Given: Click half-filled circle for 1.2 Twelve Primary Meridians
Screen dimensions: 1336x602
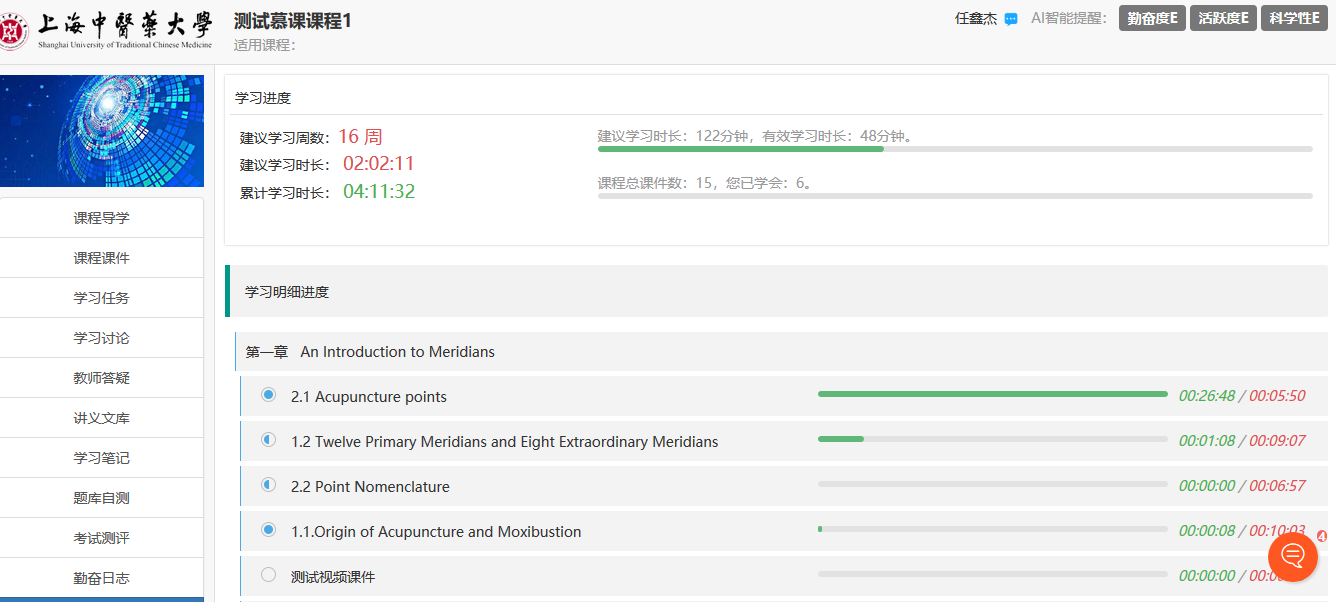Looking at the screenshot, I should coord(268,440).
